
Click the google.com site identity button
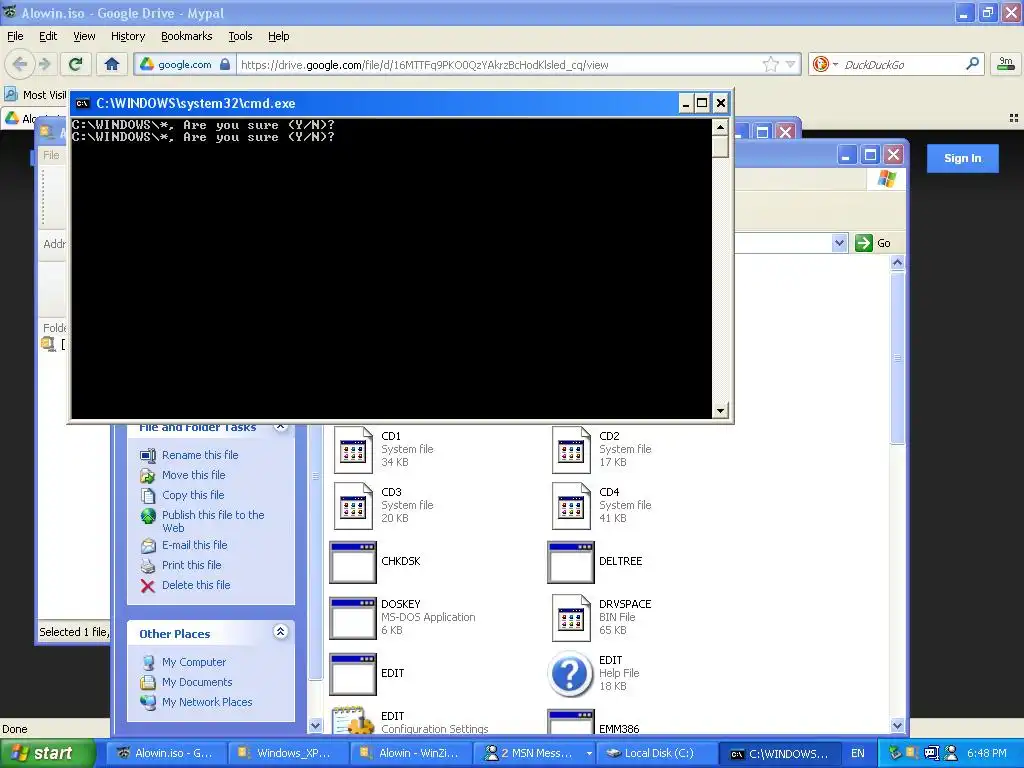185,64
